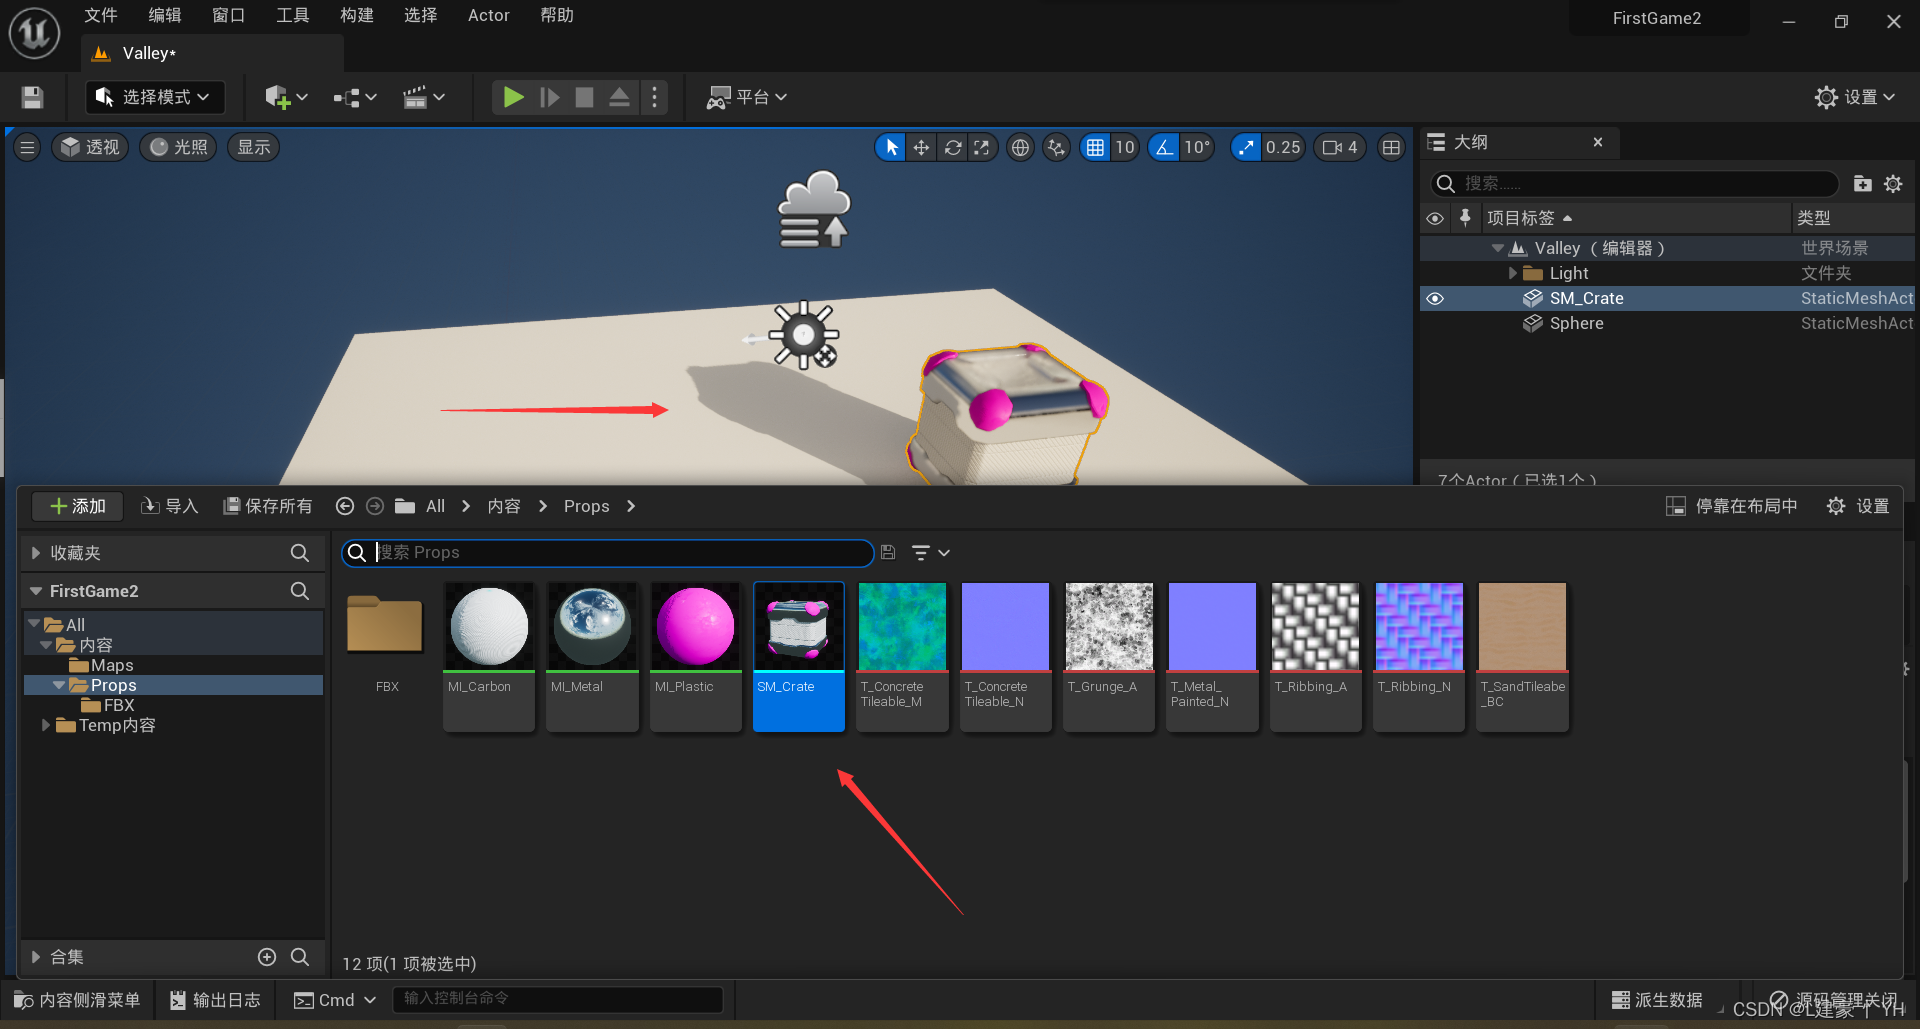The height and width of the screenshot is (1029, 1920).
Task: Open the 选择模式 mode dropdown
Action: click(155, 97)
